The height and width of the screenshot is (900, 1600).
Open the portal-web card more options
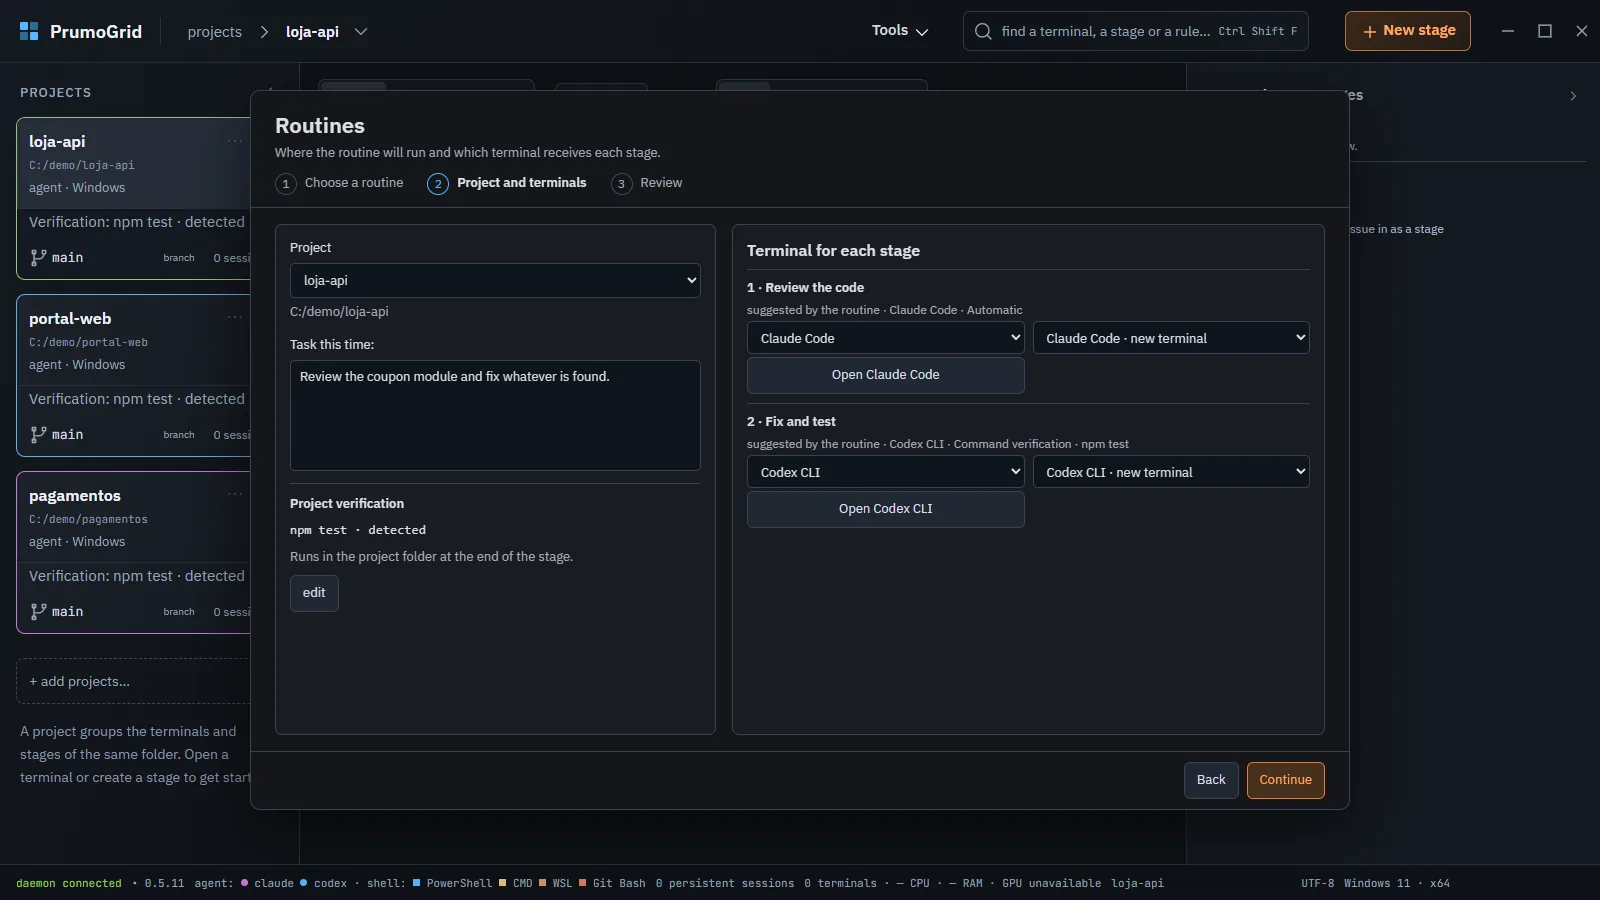click(235, 318)
